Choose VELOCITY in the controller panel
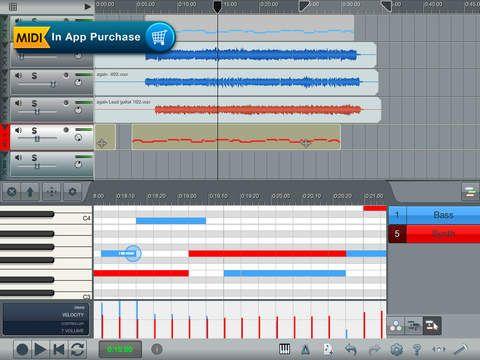This screenshot has height=360, width=480. tap(73, 315)
